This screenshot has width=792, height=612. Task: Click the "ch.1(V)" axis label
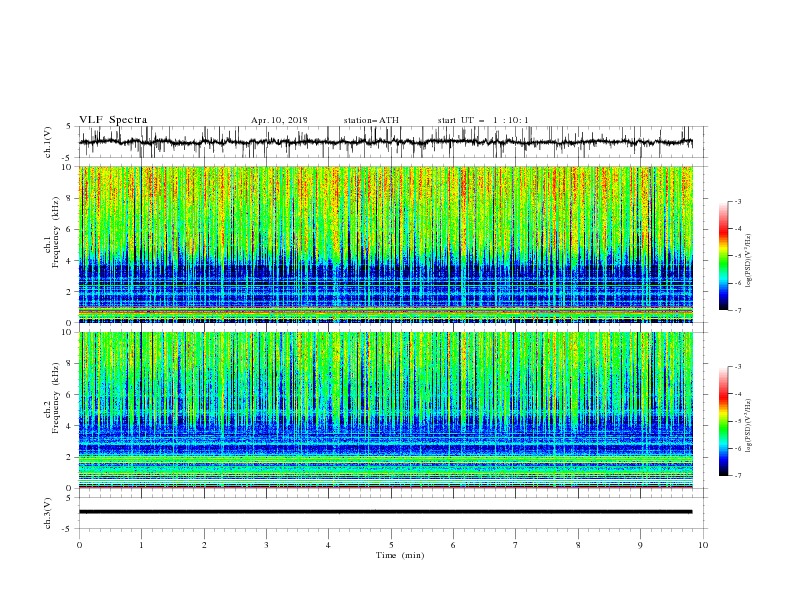(x=48, y=142)
